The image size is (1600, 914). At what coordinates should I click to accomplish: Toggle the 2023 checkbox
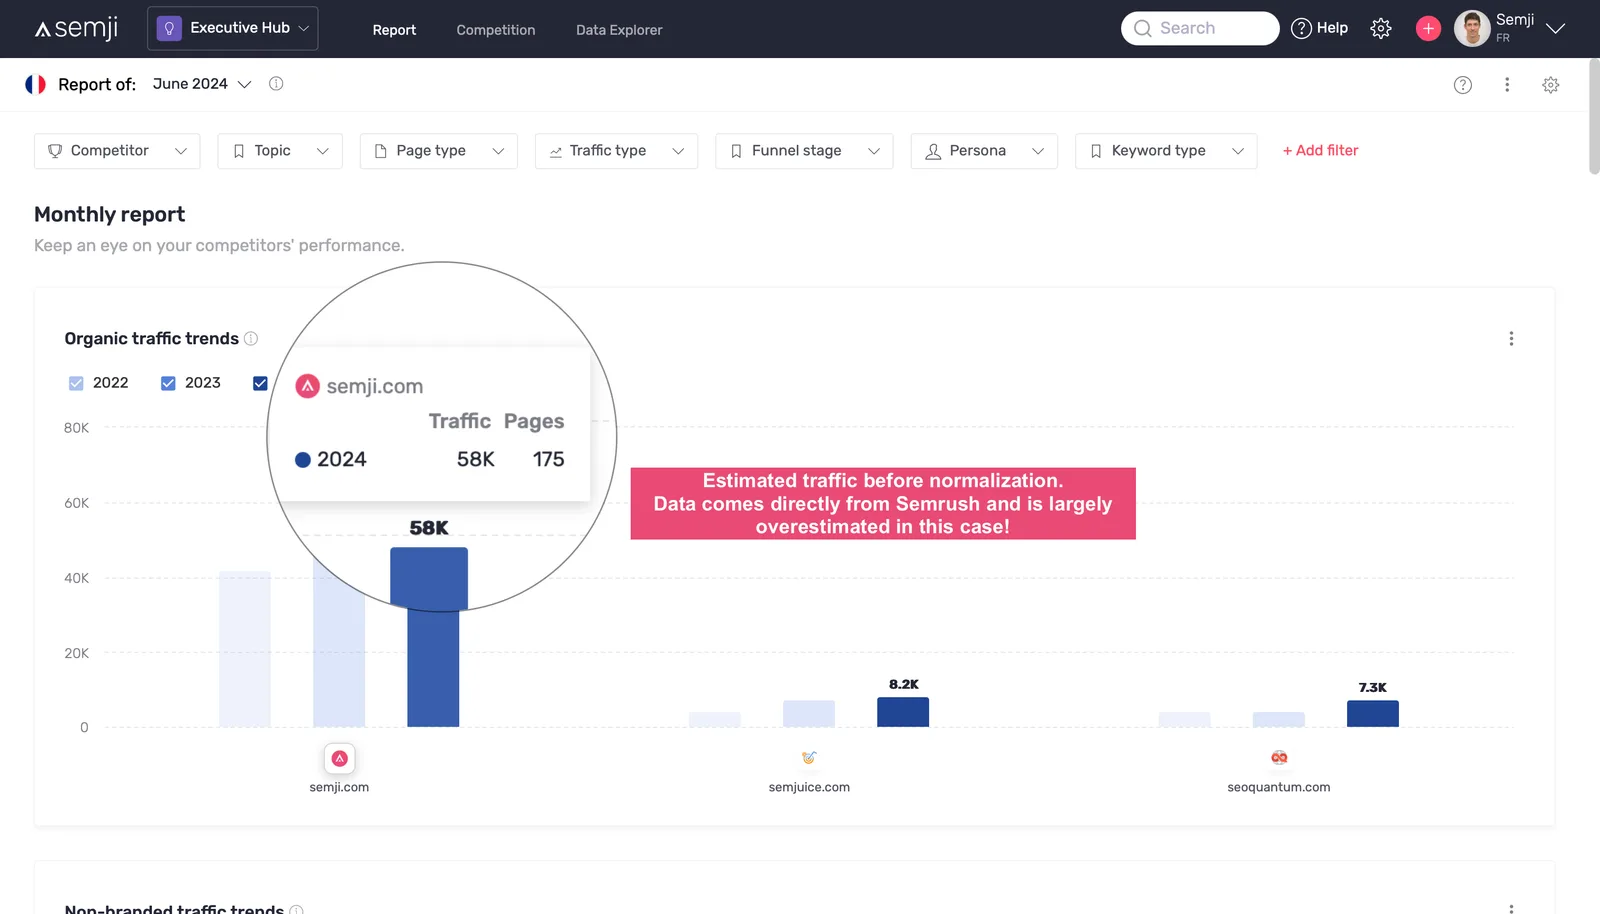coord(168,383)
